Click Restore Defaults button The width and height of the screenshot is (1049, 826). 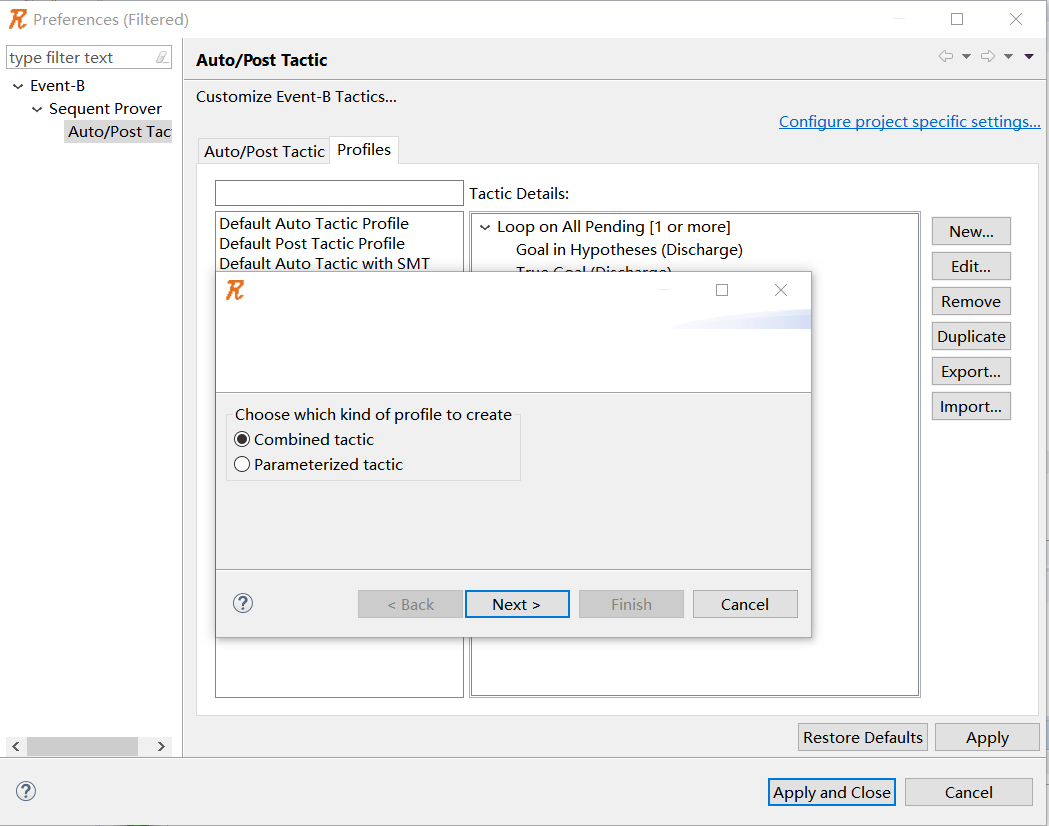tap(863, 737)
